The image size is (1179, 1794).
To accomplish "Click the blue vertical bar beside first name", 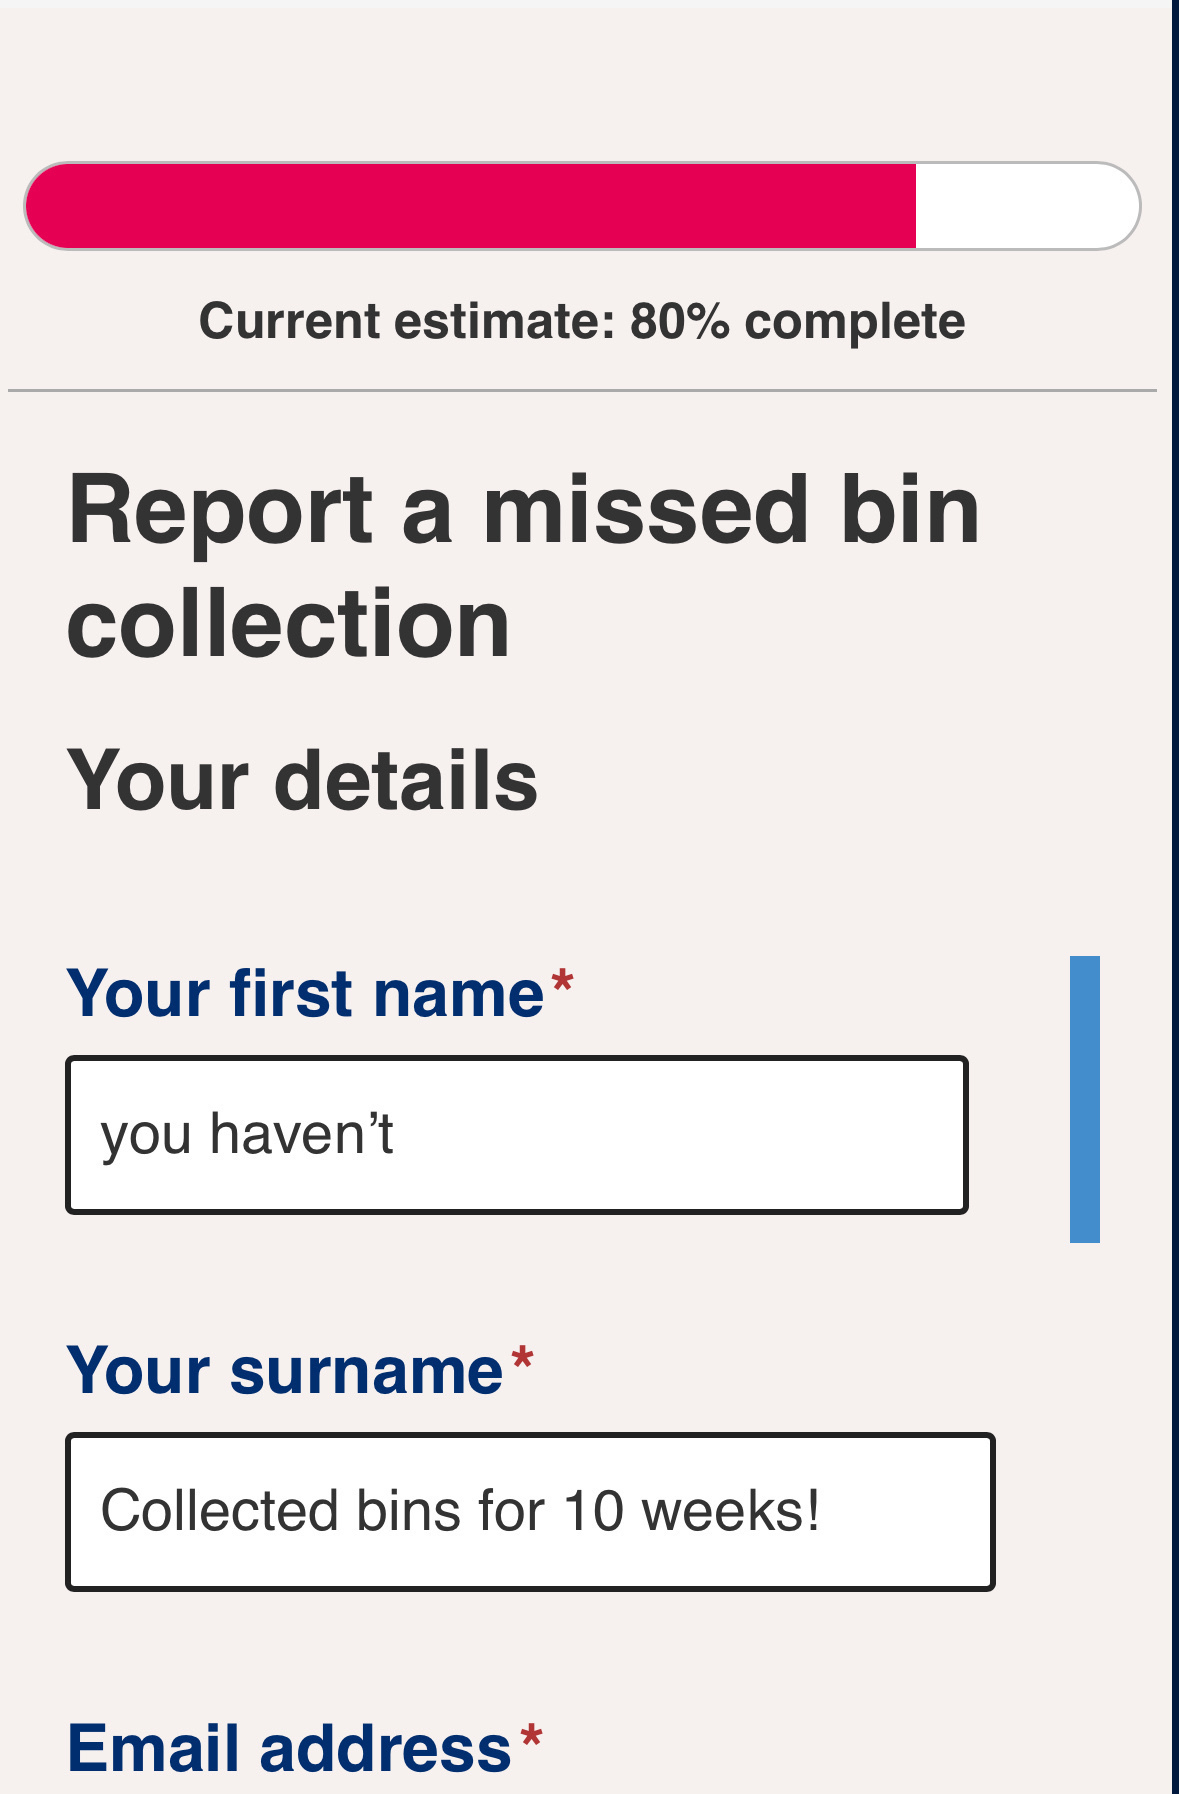I will 1084,1099.
